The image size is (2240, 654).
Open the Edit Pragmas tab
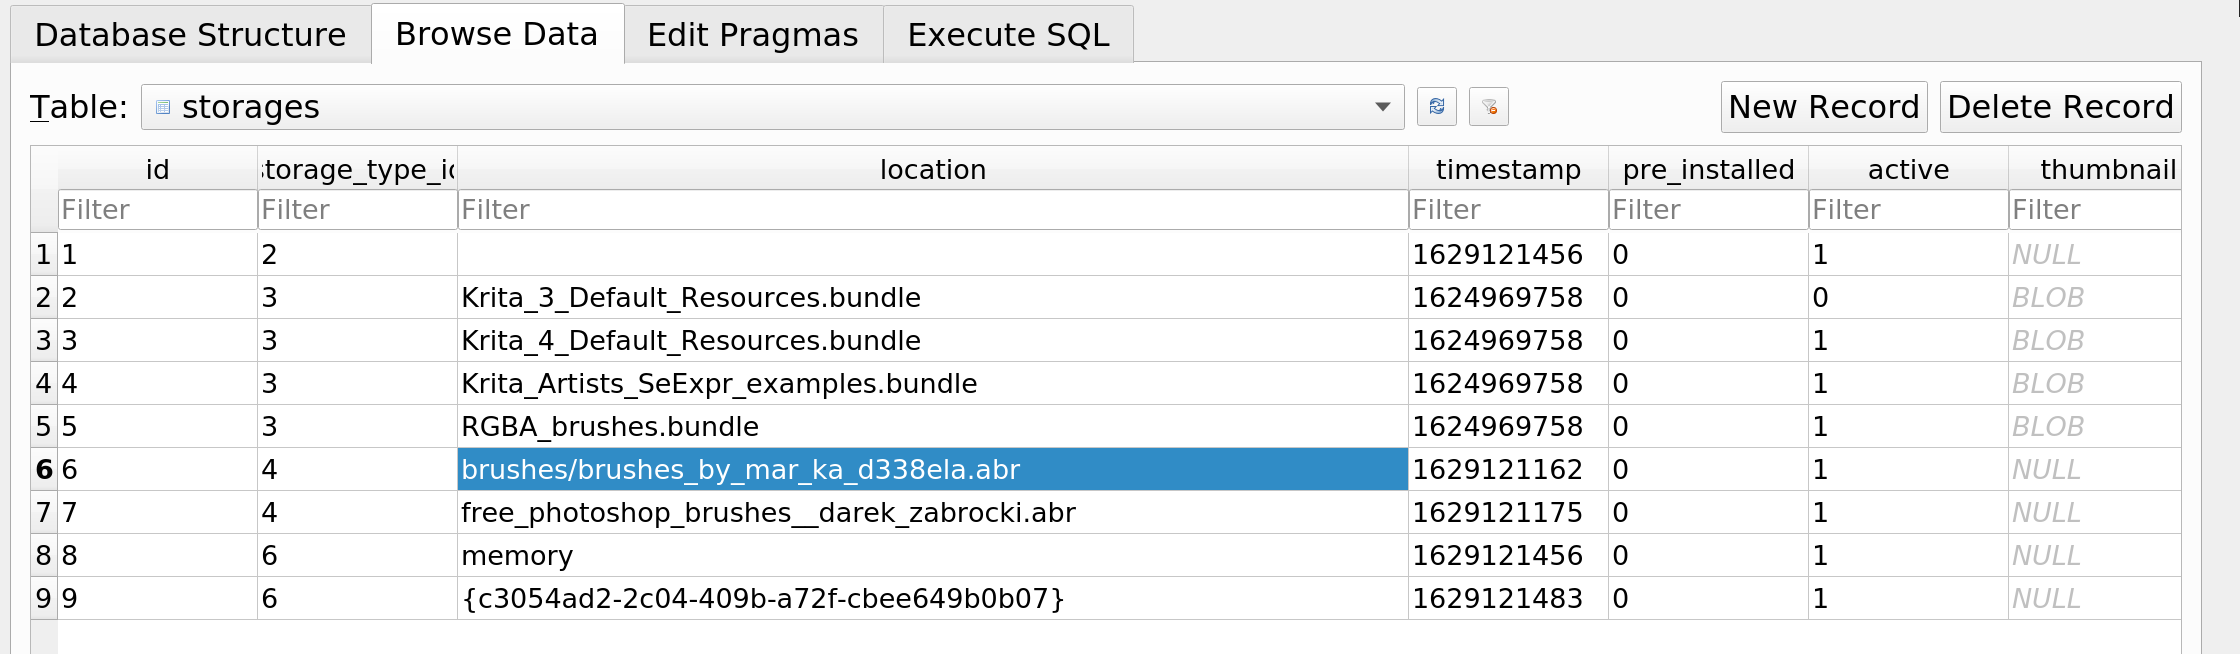(752, 35)
